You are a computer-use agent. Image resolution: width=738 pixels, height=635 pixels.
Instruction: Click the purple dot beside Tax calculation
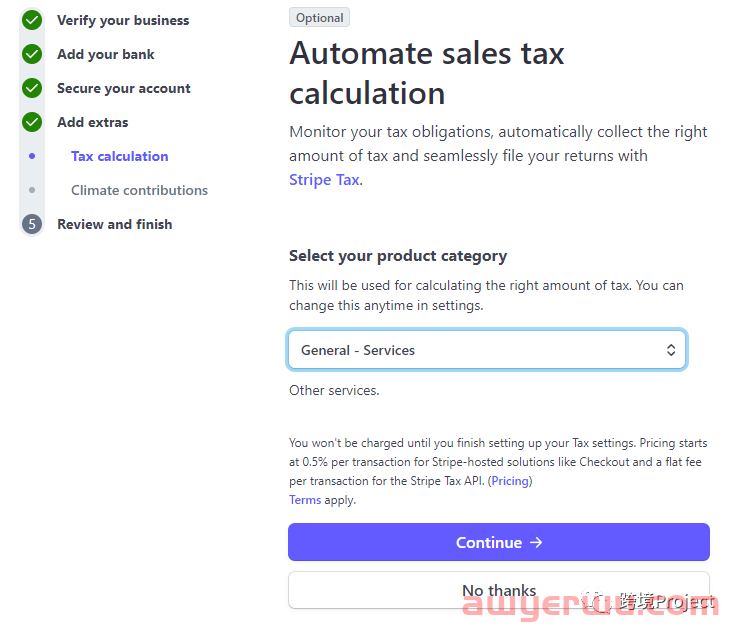tap(32, 156)
